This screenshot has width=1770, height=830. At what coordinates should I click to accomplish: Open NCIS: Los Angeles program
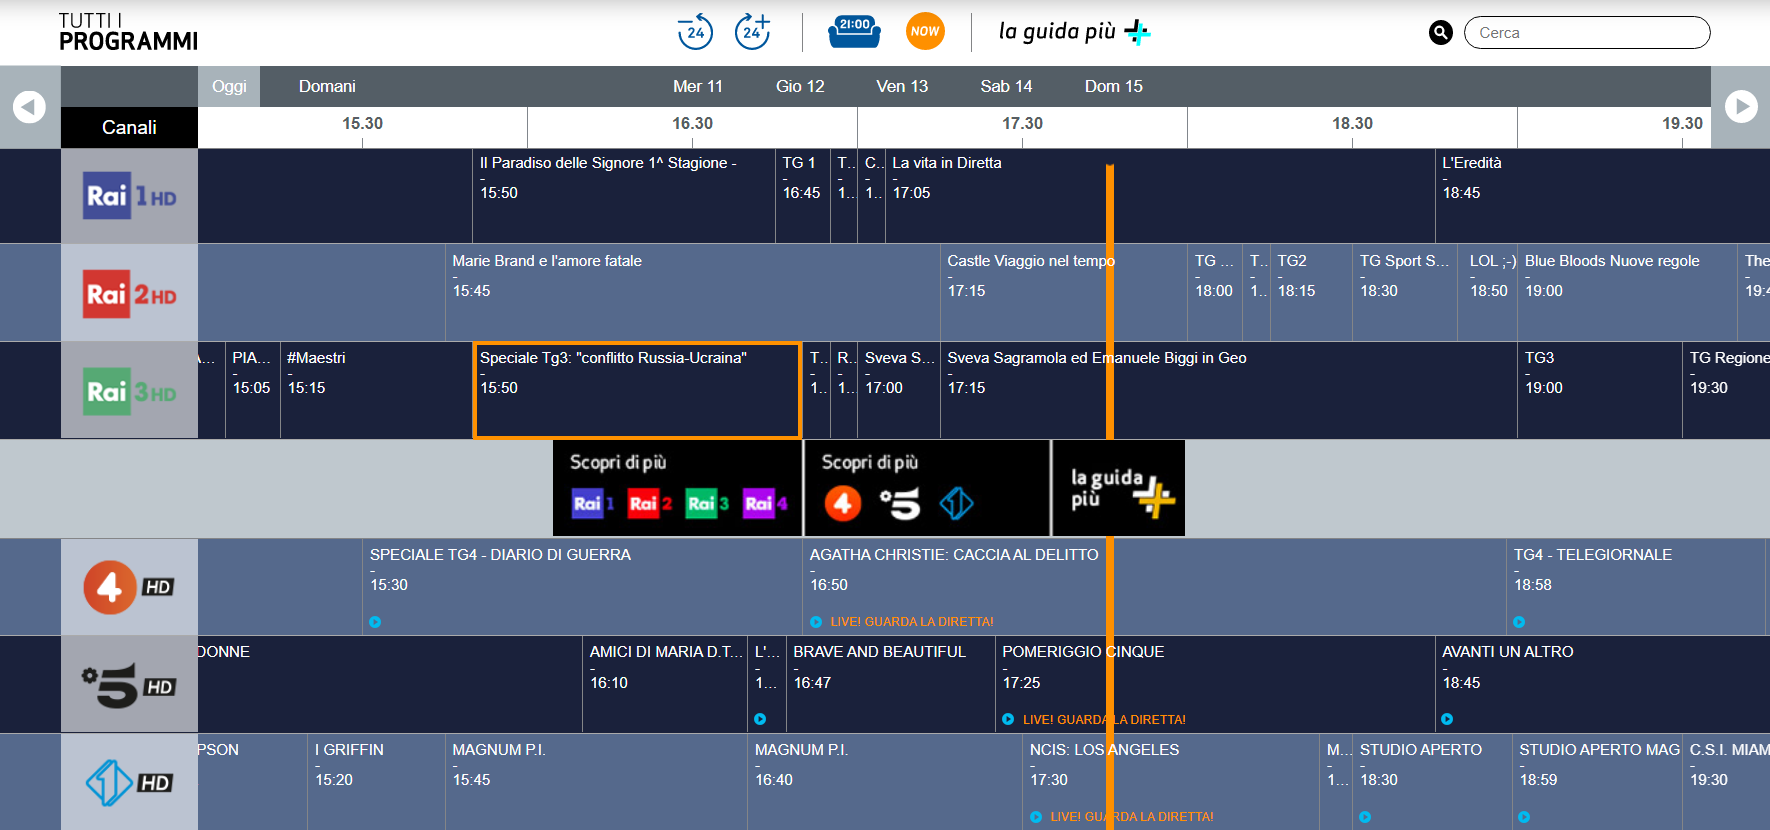pos(1171,782)
